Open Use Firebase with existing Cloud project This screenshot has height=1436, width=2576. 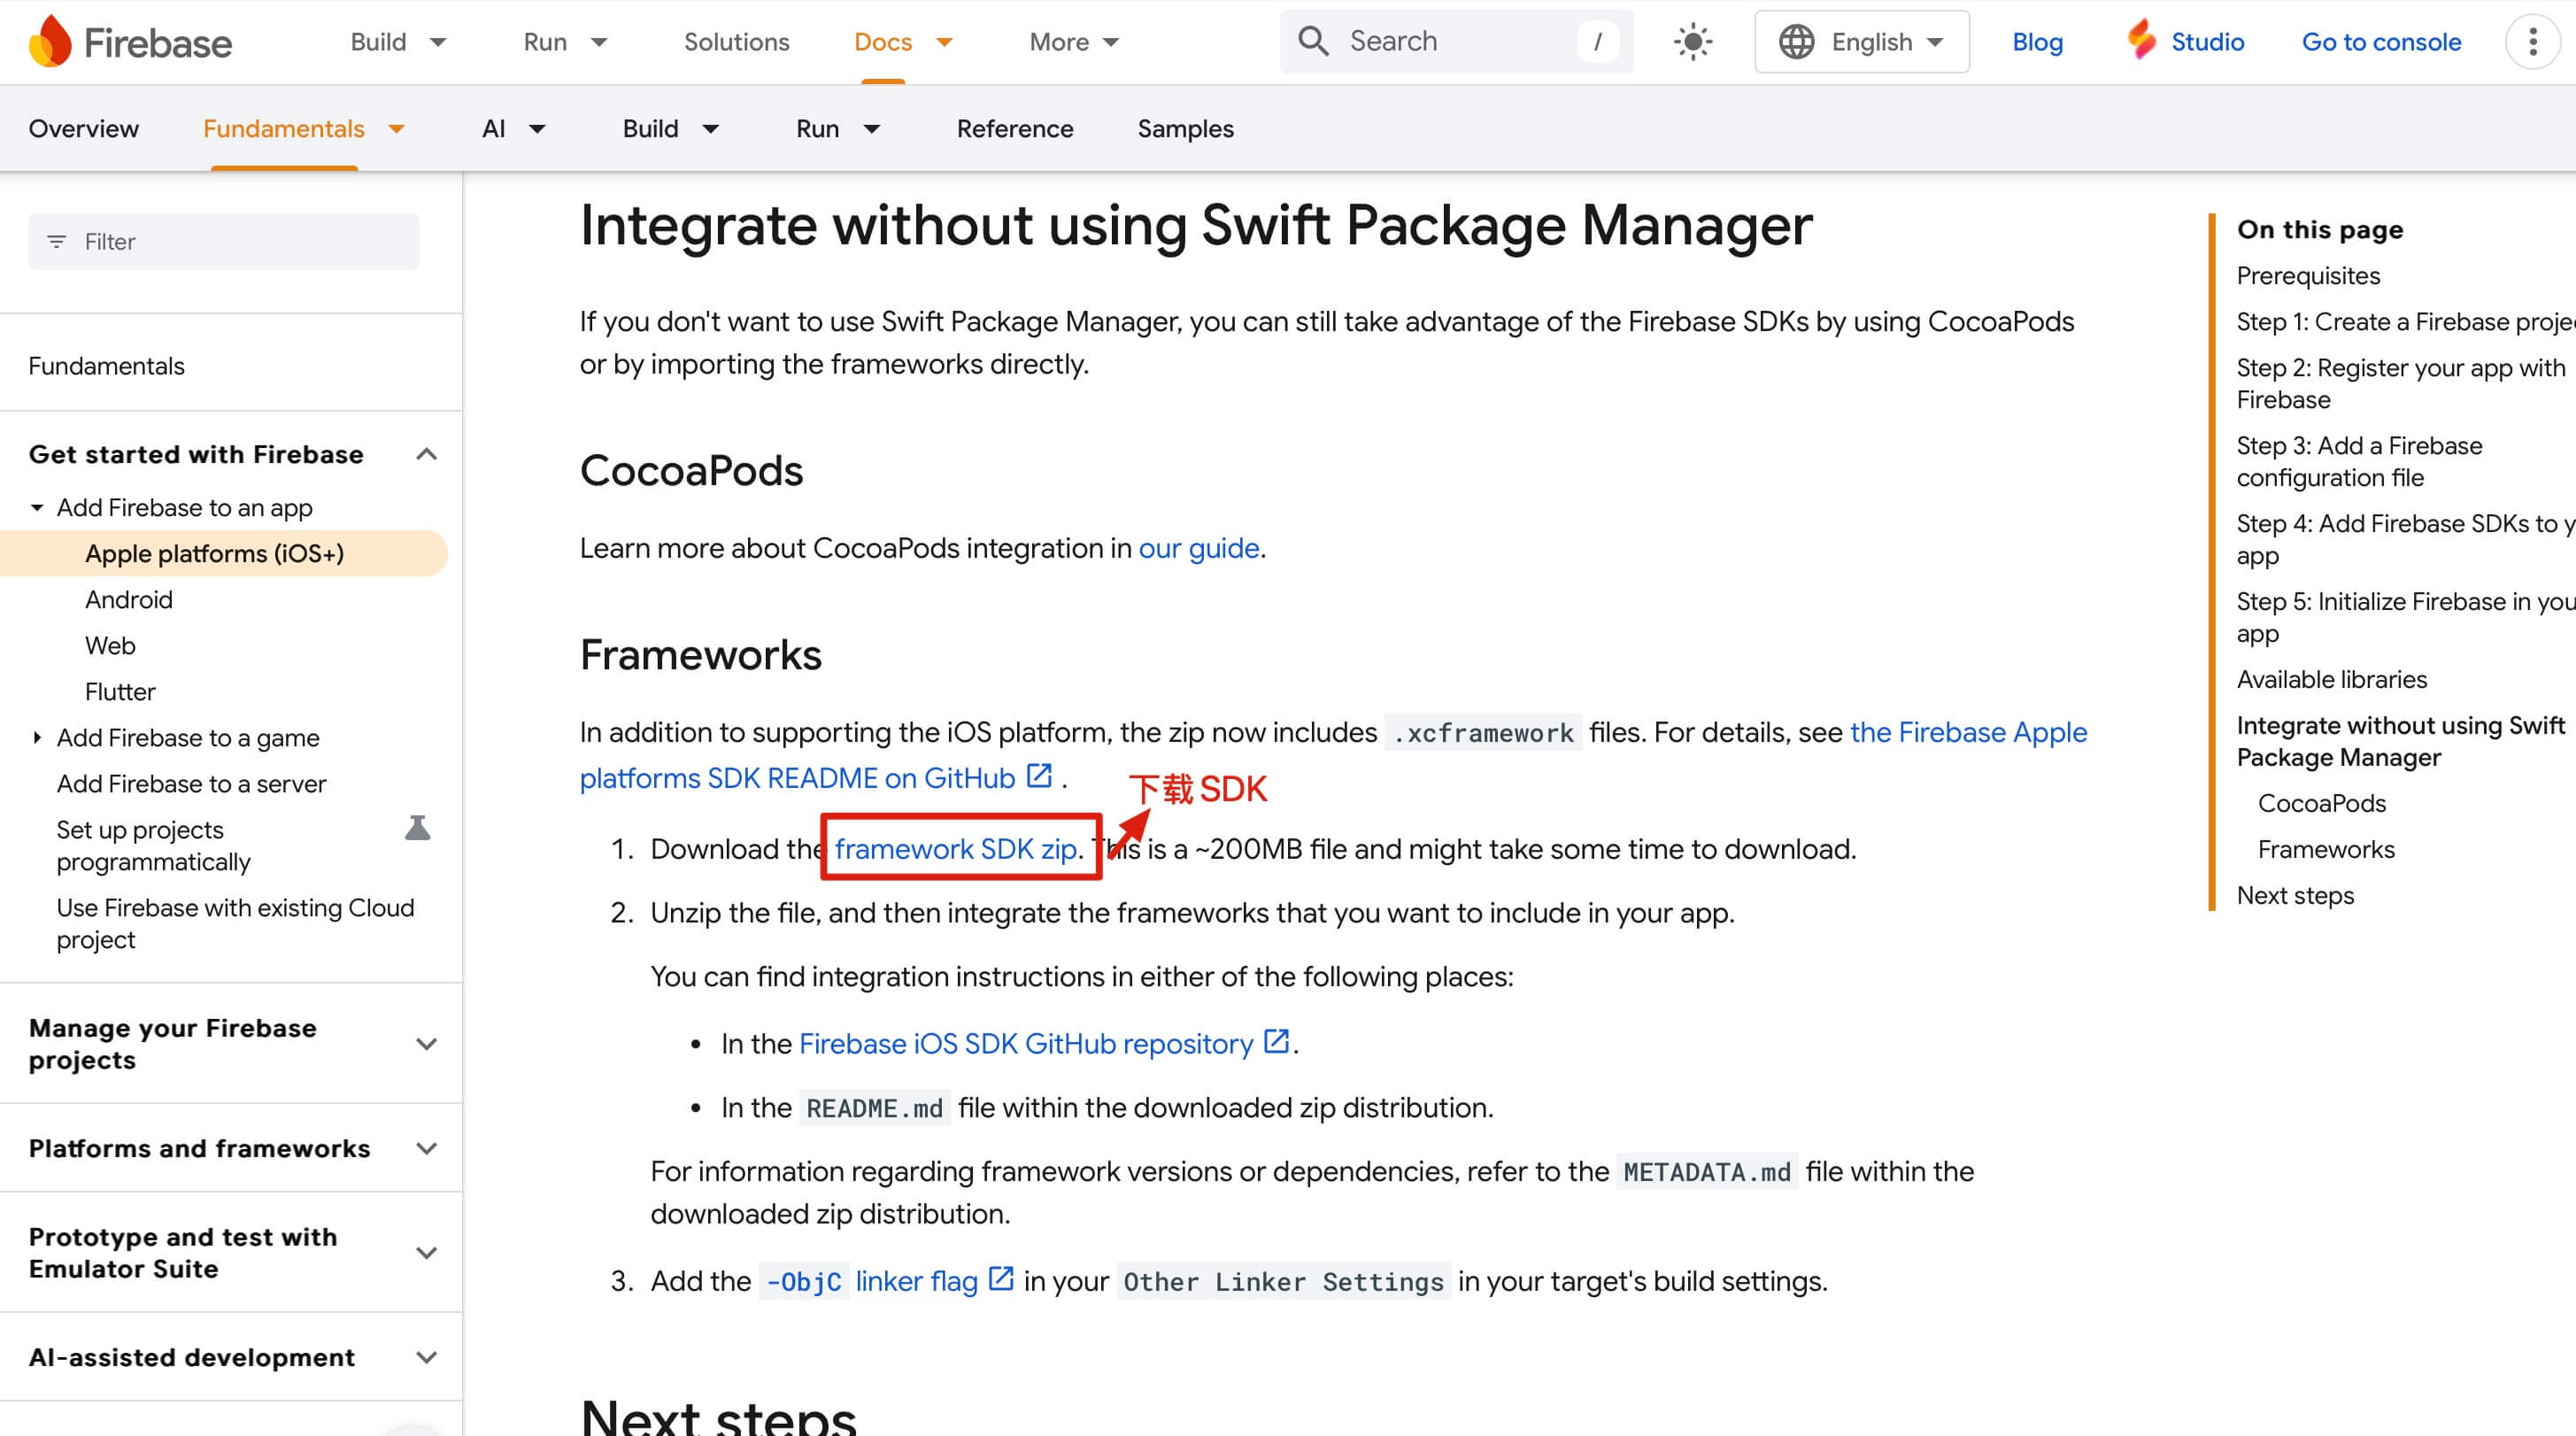pos(235,923)
